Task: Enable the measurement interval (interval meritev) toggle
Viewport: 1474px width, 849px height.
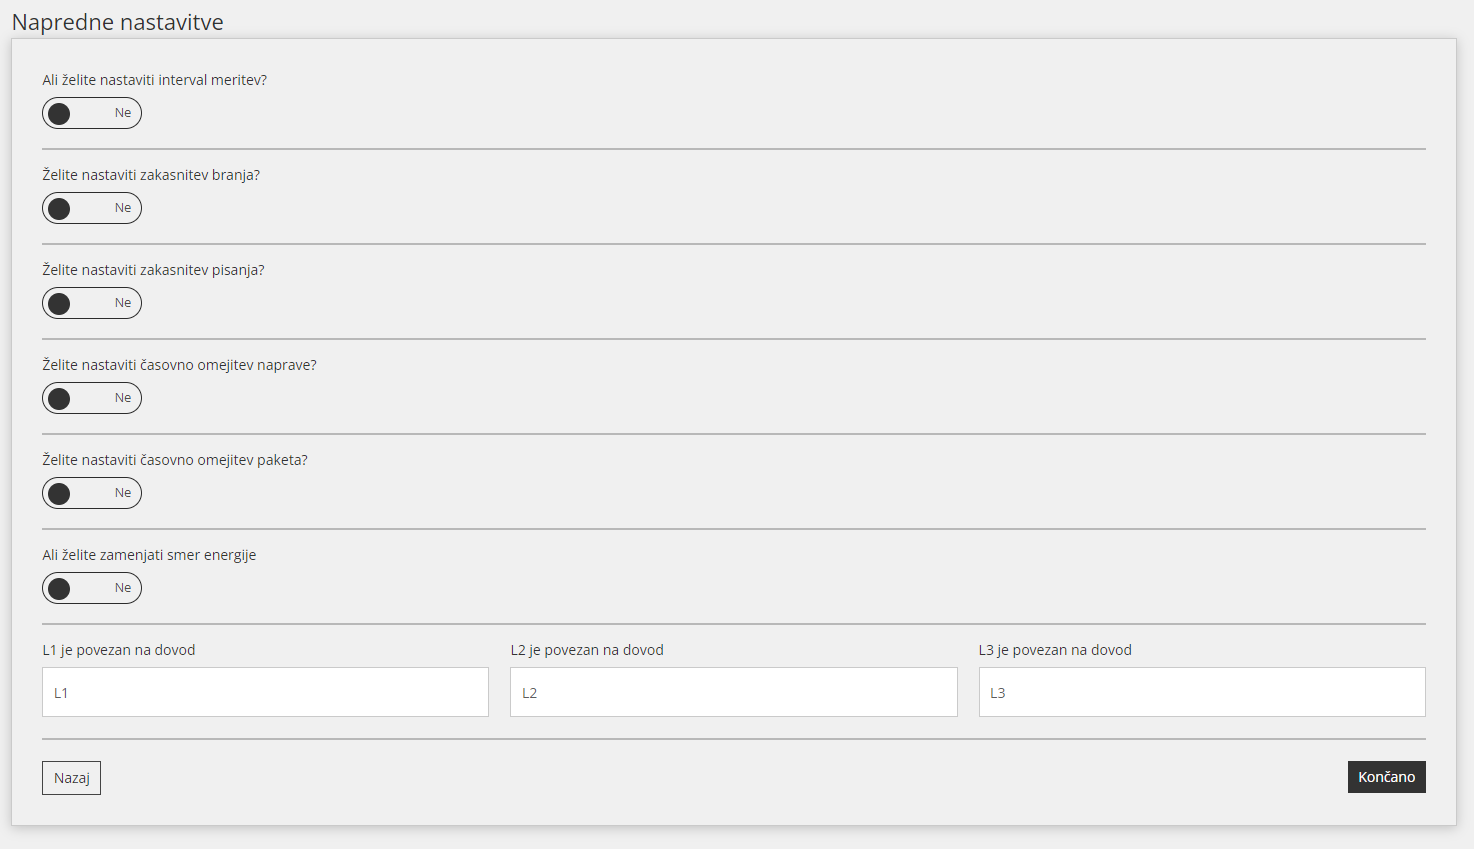Action: coord(92,113)
